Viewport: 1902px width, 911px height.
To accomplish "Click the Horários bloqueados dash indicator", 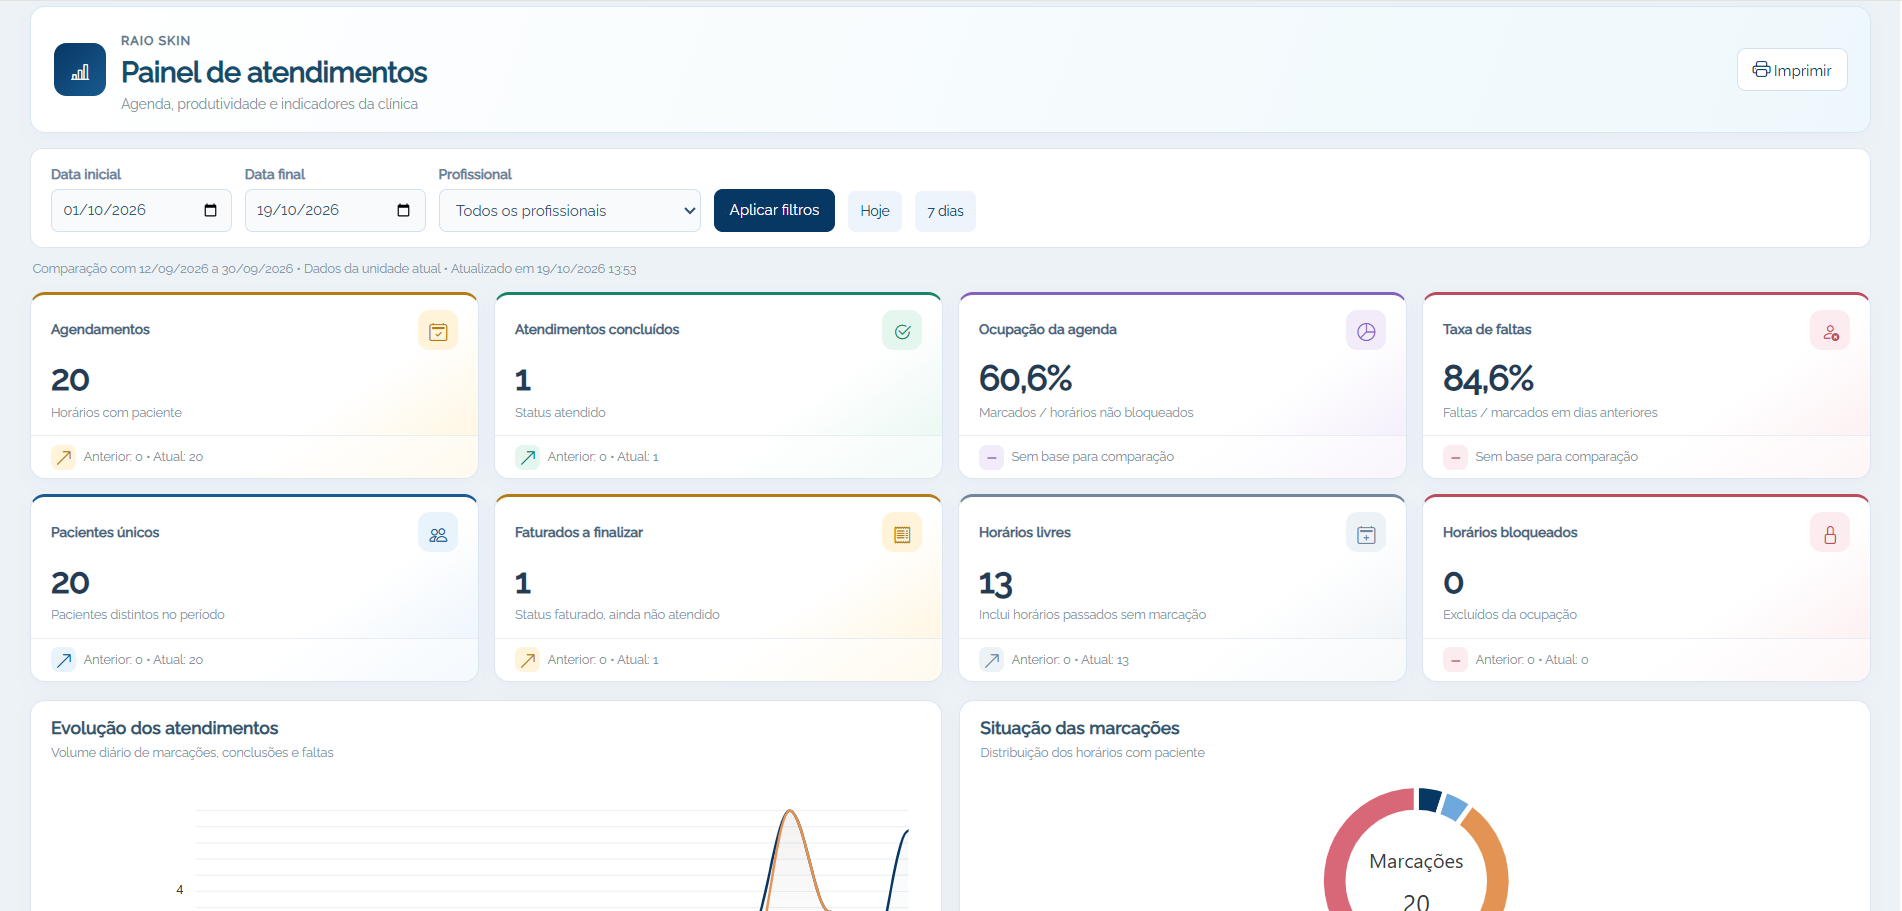I will [1455, 660].
